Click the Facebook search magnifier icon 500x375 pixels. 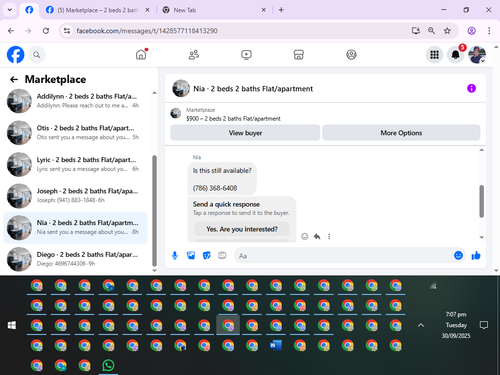[37, 55]
